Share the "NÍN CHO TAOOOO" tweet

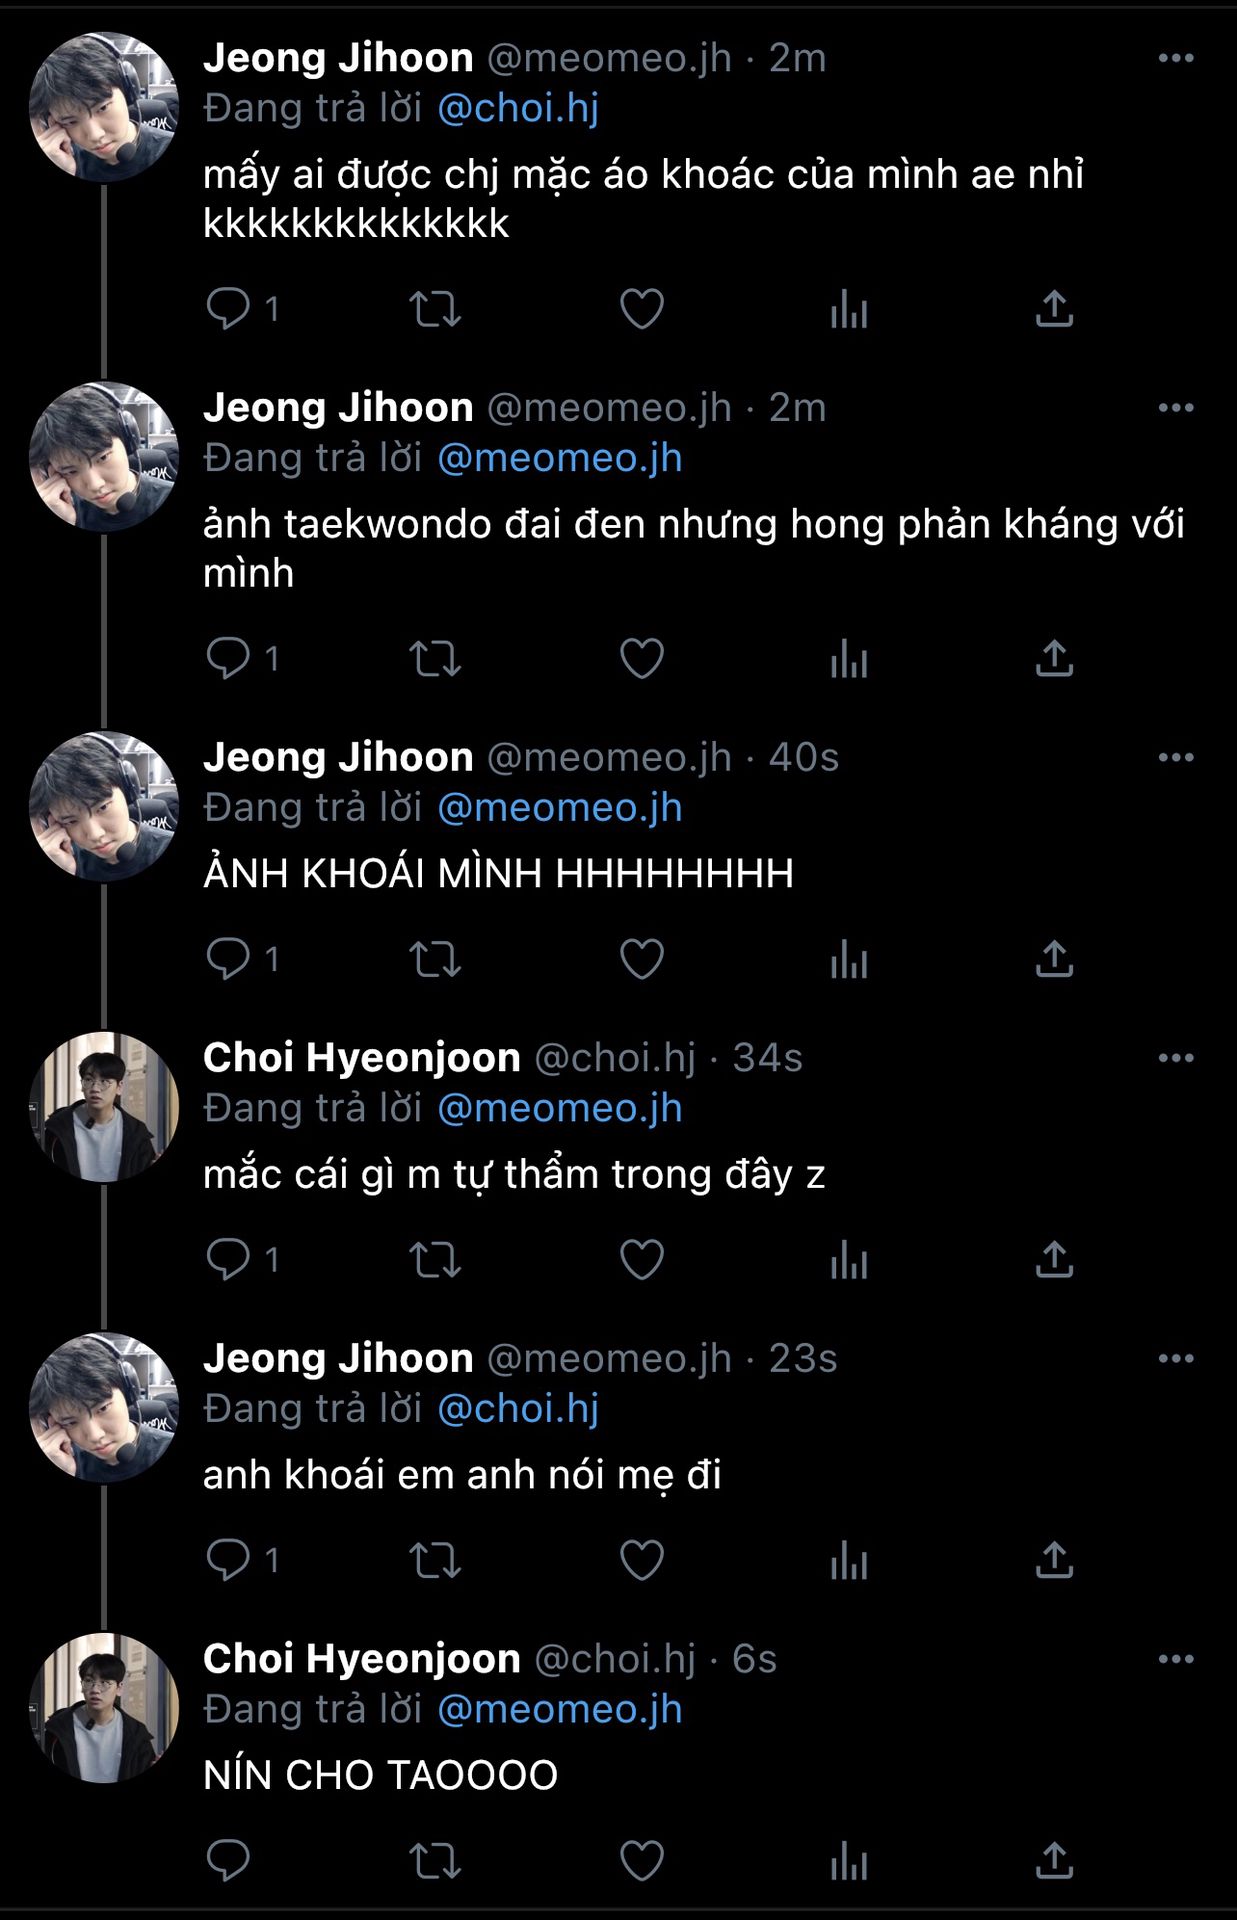pos(1054,1861)
